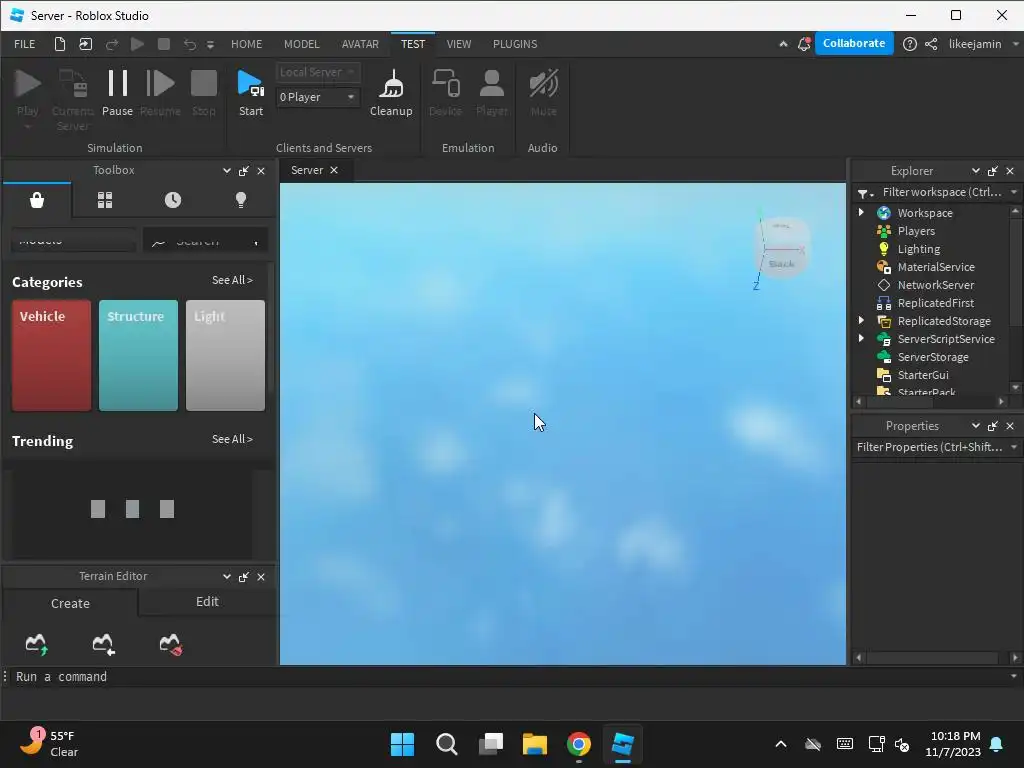Switch to the VIEW ribbon tab

point(458,44)
